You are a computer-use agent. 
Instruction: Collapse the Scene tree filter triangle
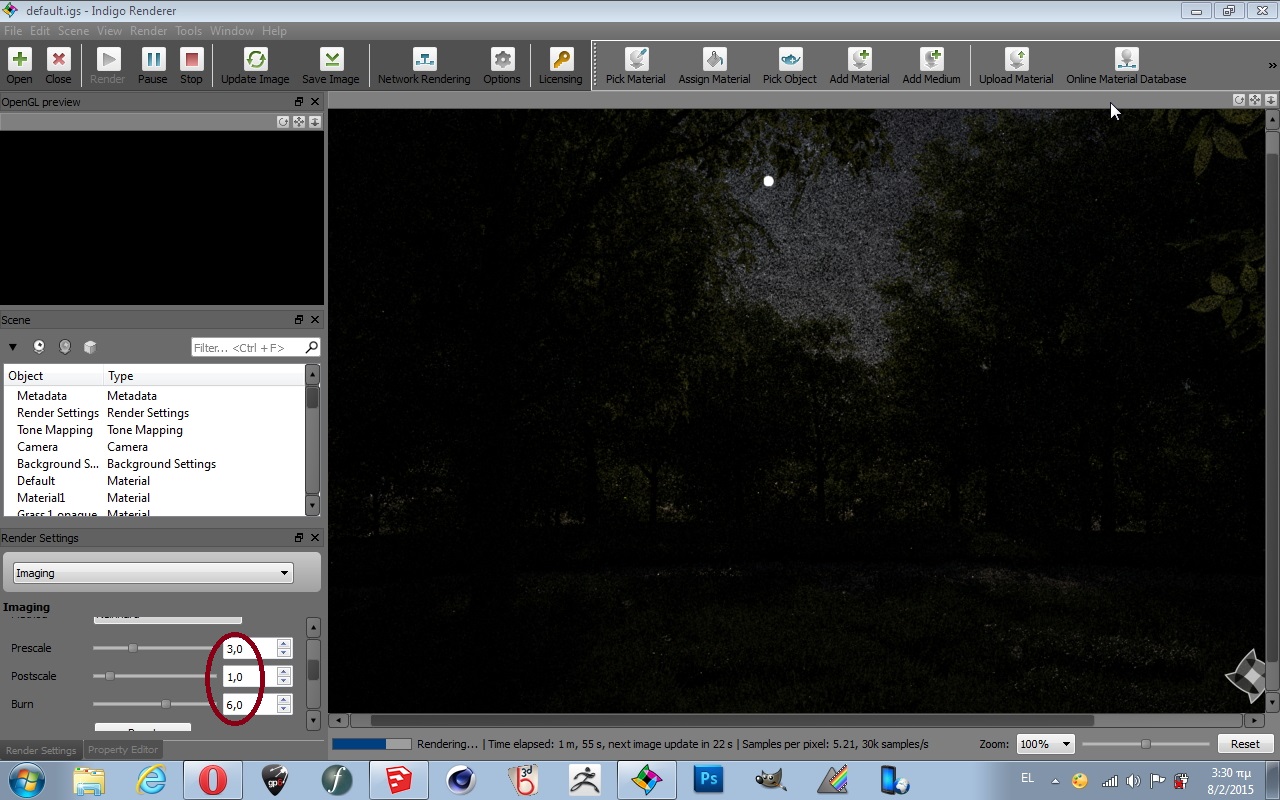(x=13, y=347)
